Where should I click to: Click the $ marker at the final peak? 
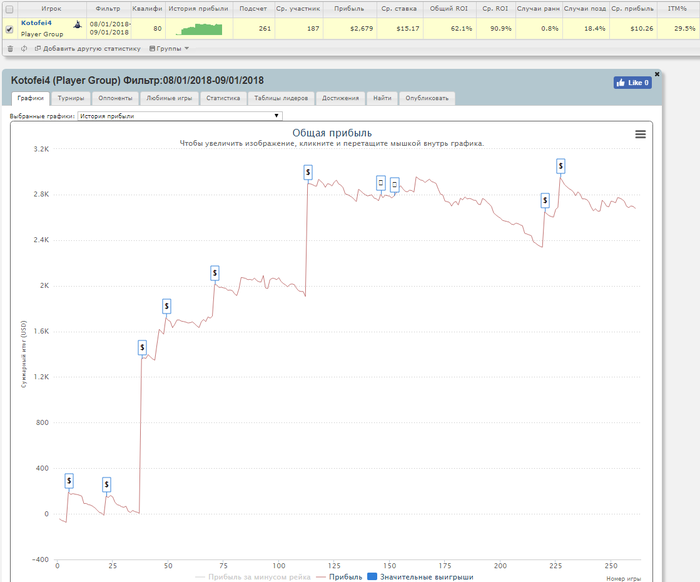click(x=561, y=166)
